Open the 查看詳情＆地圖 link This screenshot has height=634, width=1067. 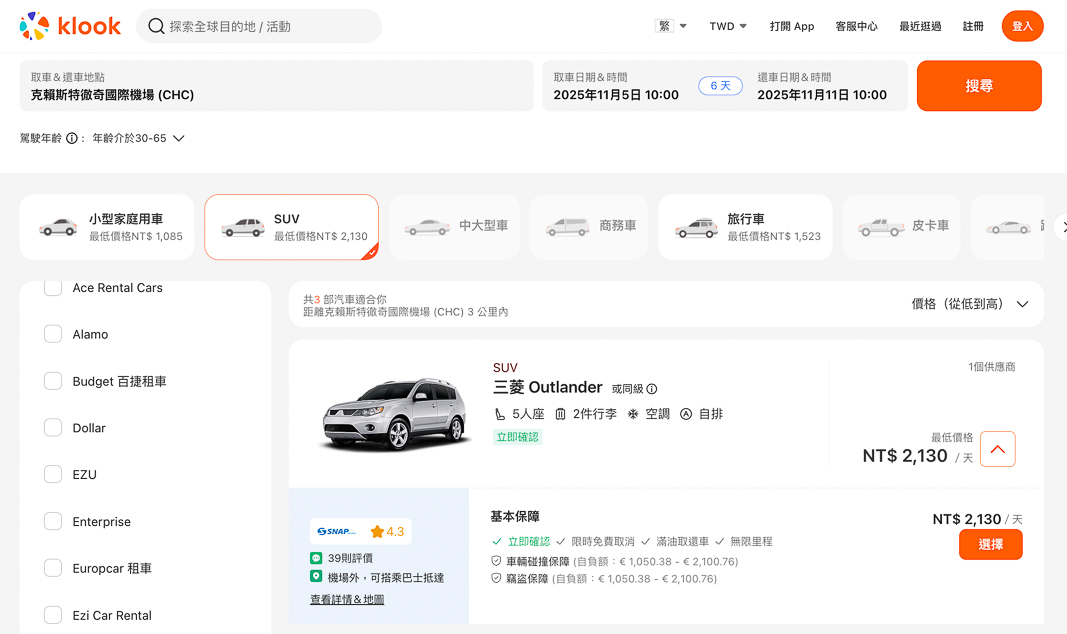pos(347,599)
